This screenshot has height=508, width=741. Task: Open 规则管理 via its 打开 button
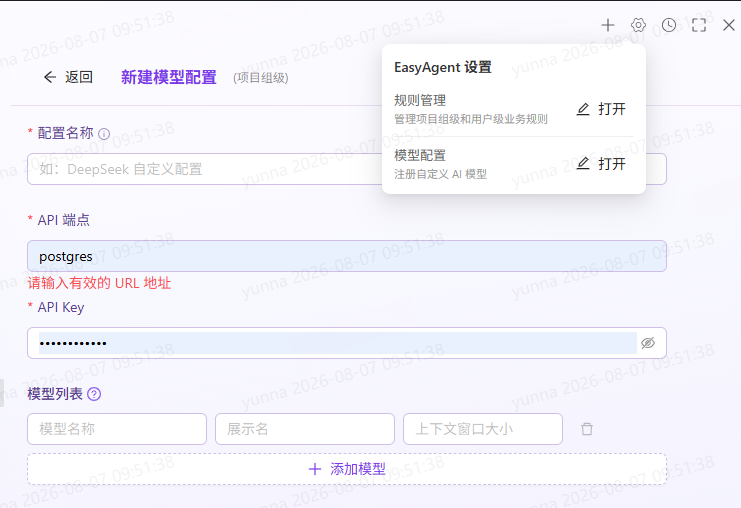point(601,109)
